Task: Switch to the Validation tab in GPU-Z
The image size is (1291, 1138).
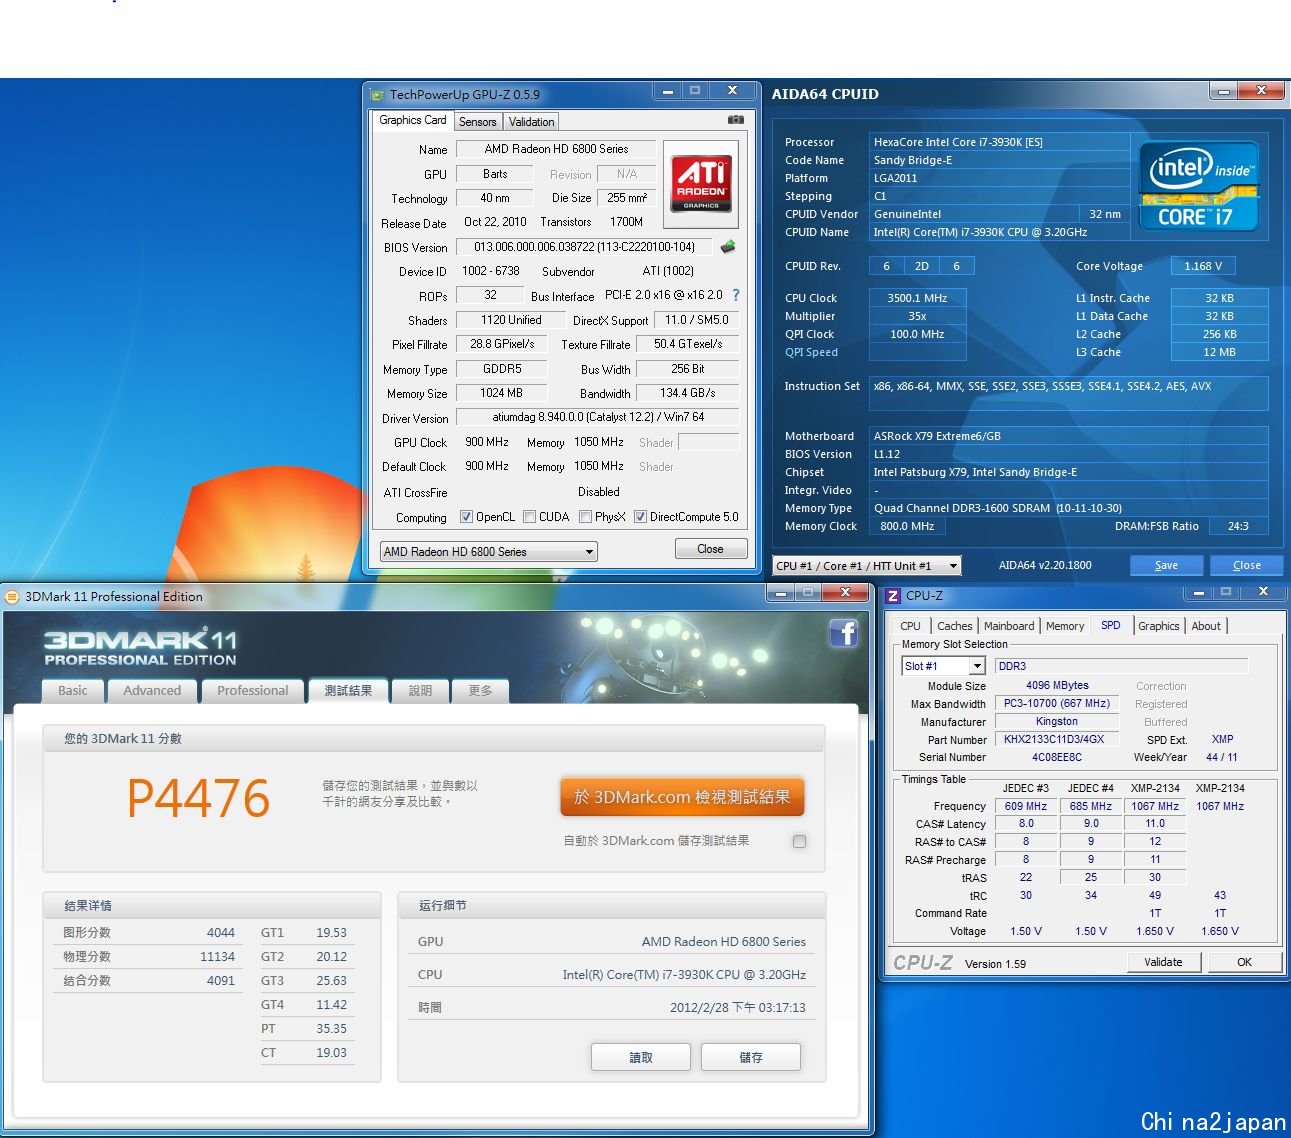Action: (x=531, y=122)
